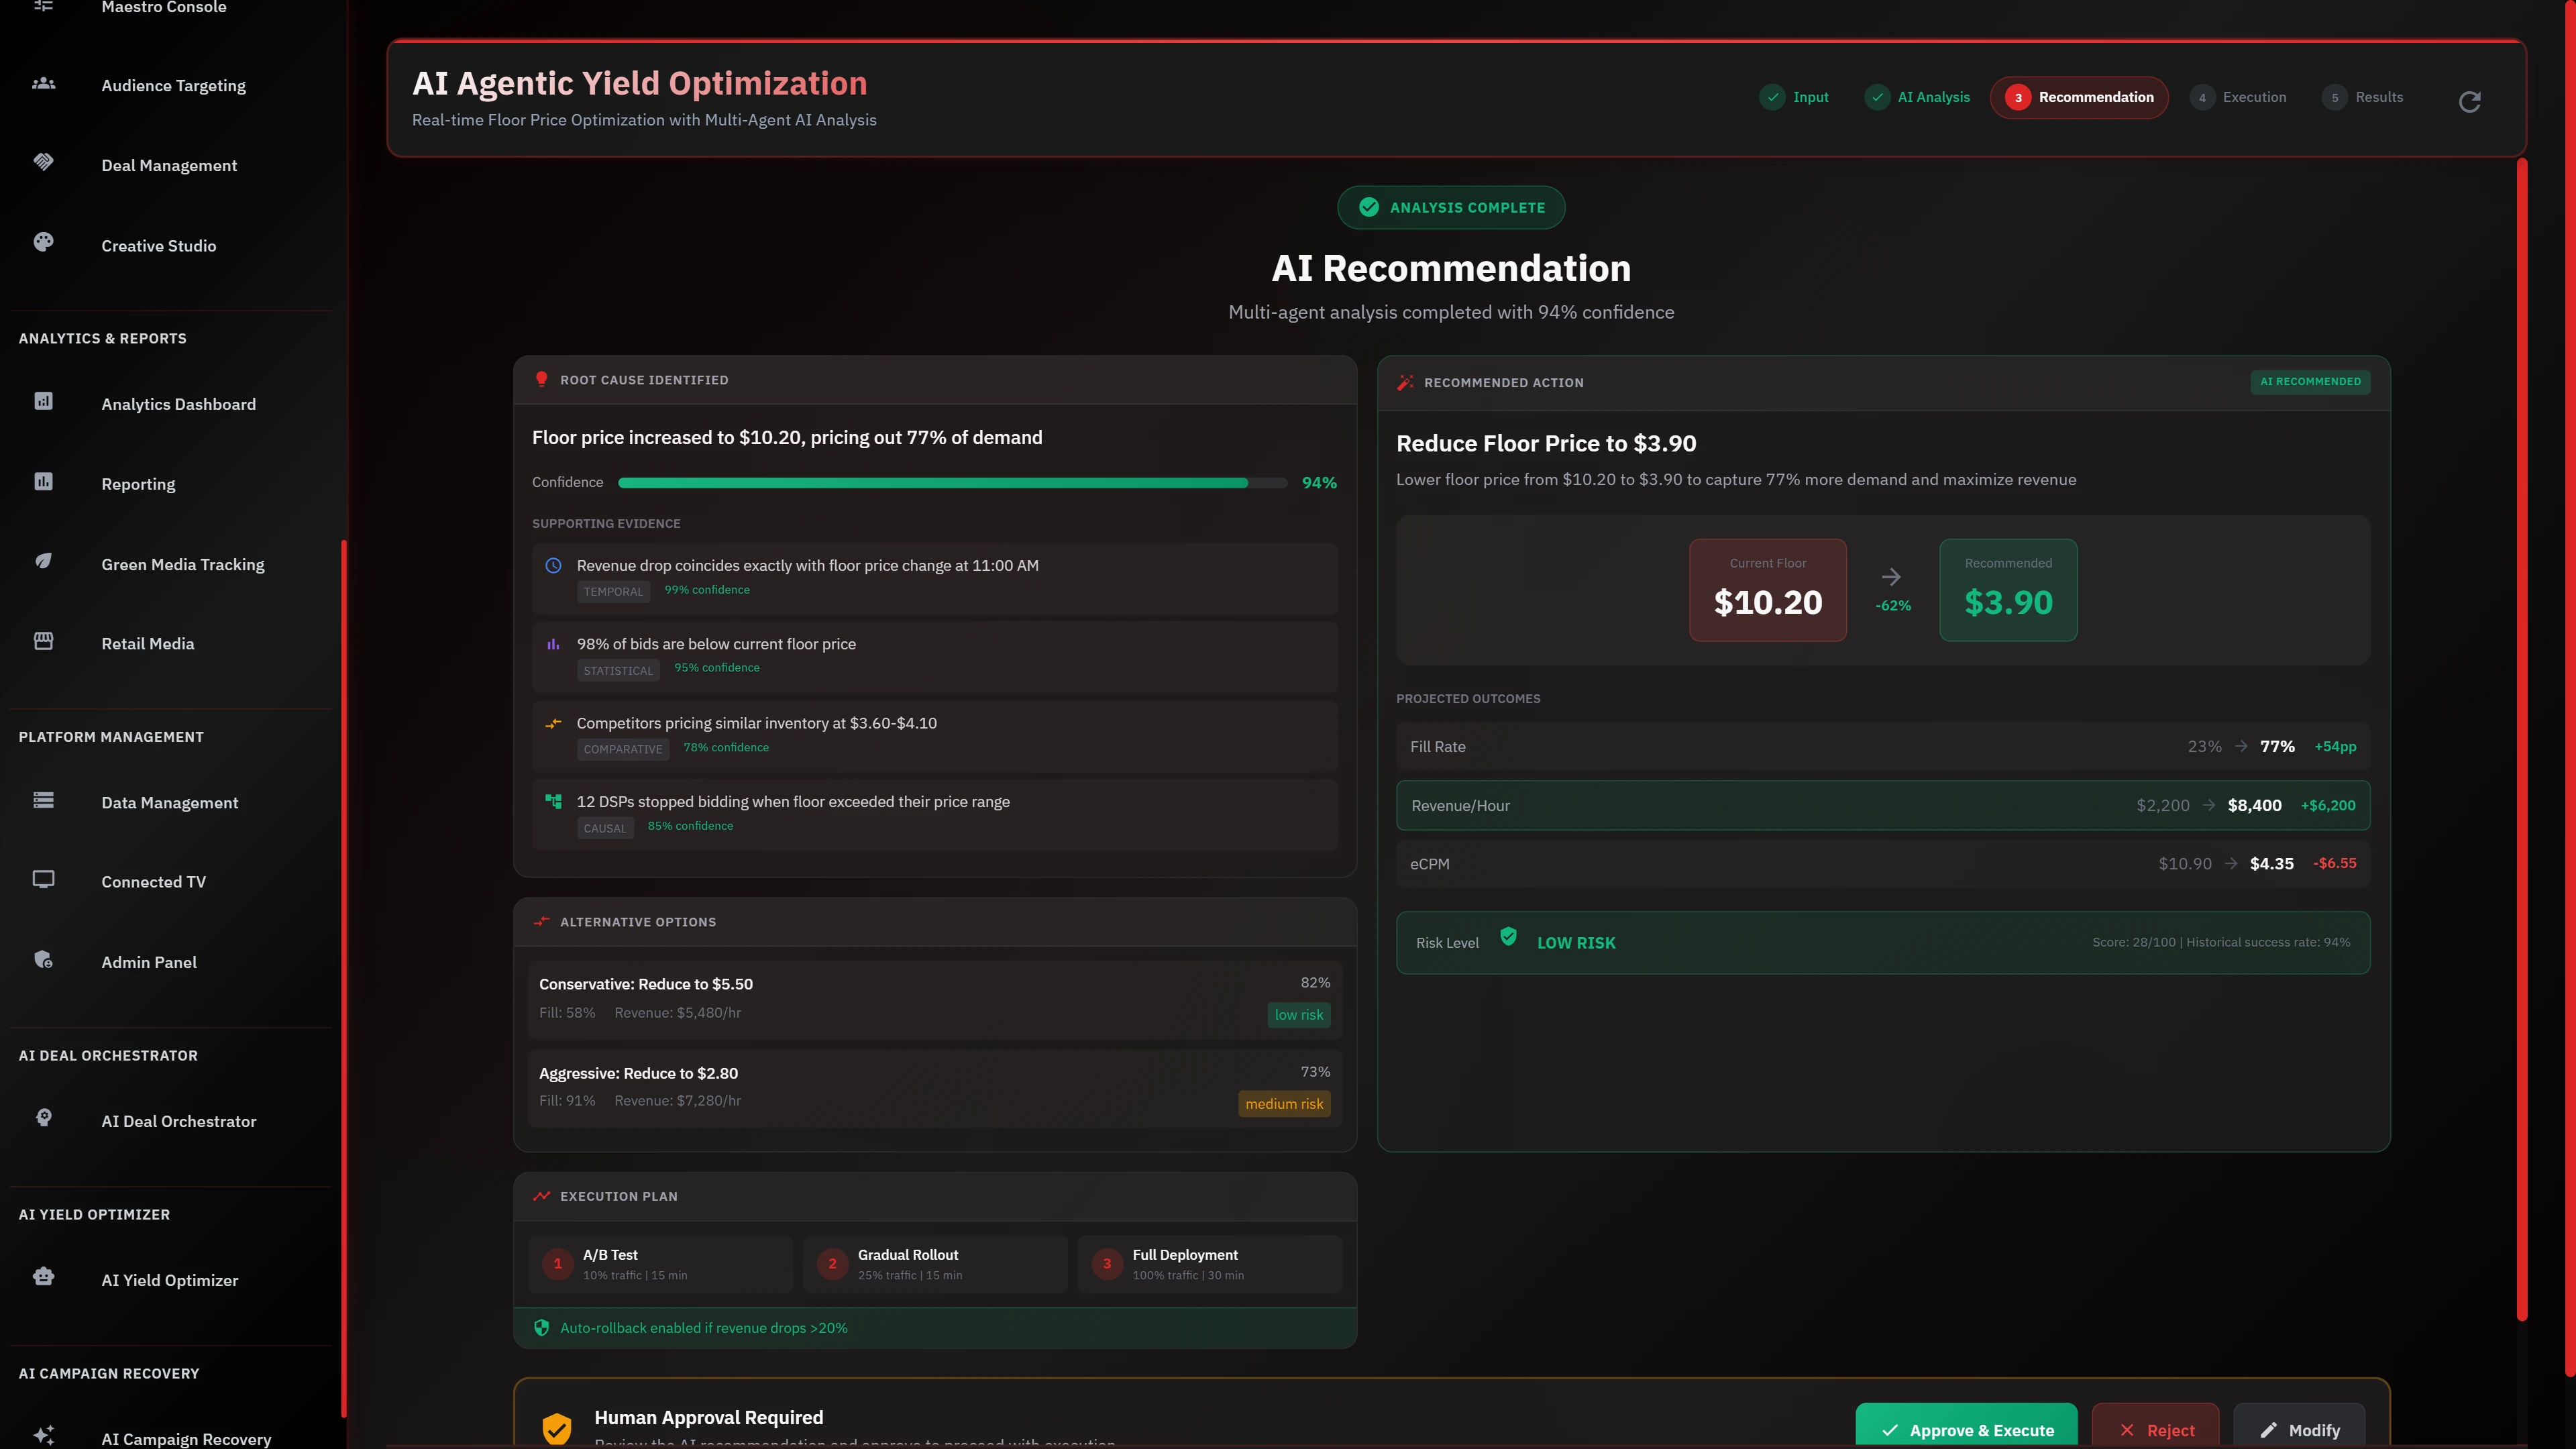This screenshot has width=2576, height=1449.
Task: Click Modify to edit the recommendation
Action: 2299,1429
